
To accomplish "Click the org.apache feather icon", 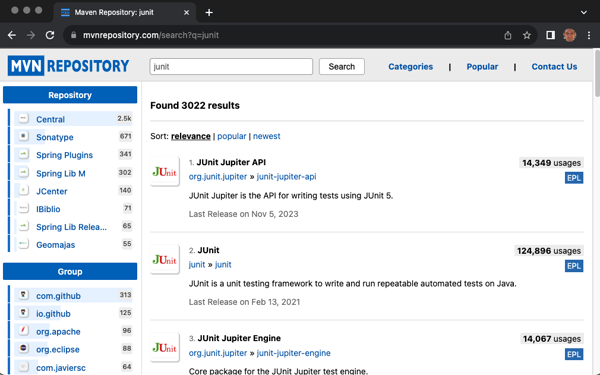I will click(x=24, y=331).
